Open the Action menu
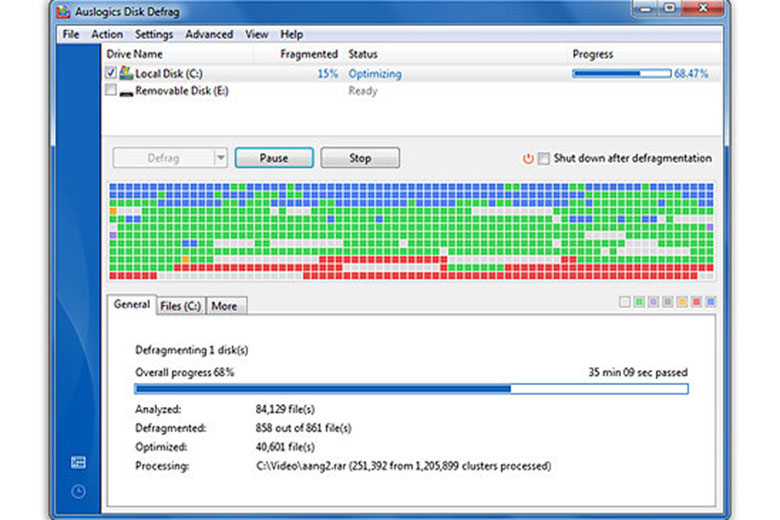The image size is (780, 520). [x=107, y=34]
